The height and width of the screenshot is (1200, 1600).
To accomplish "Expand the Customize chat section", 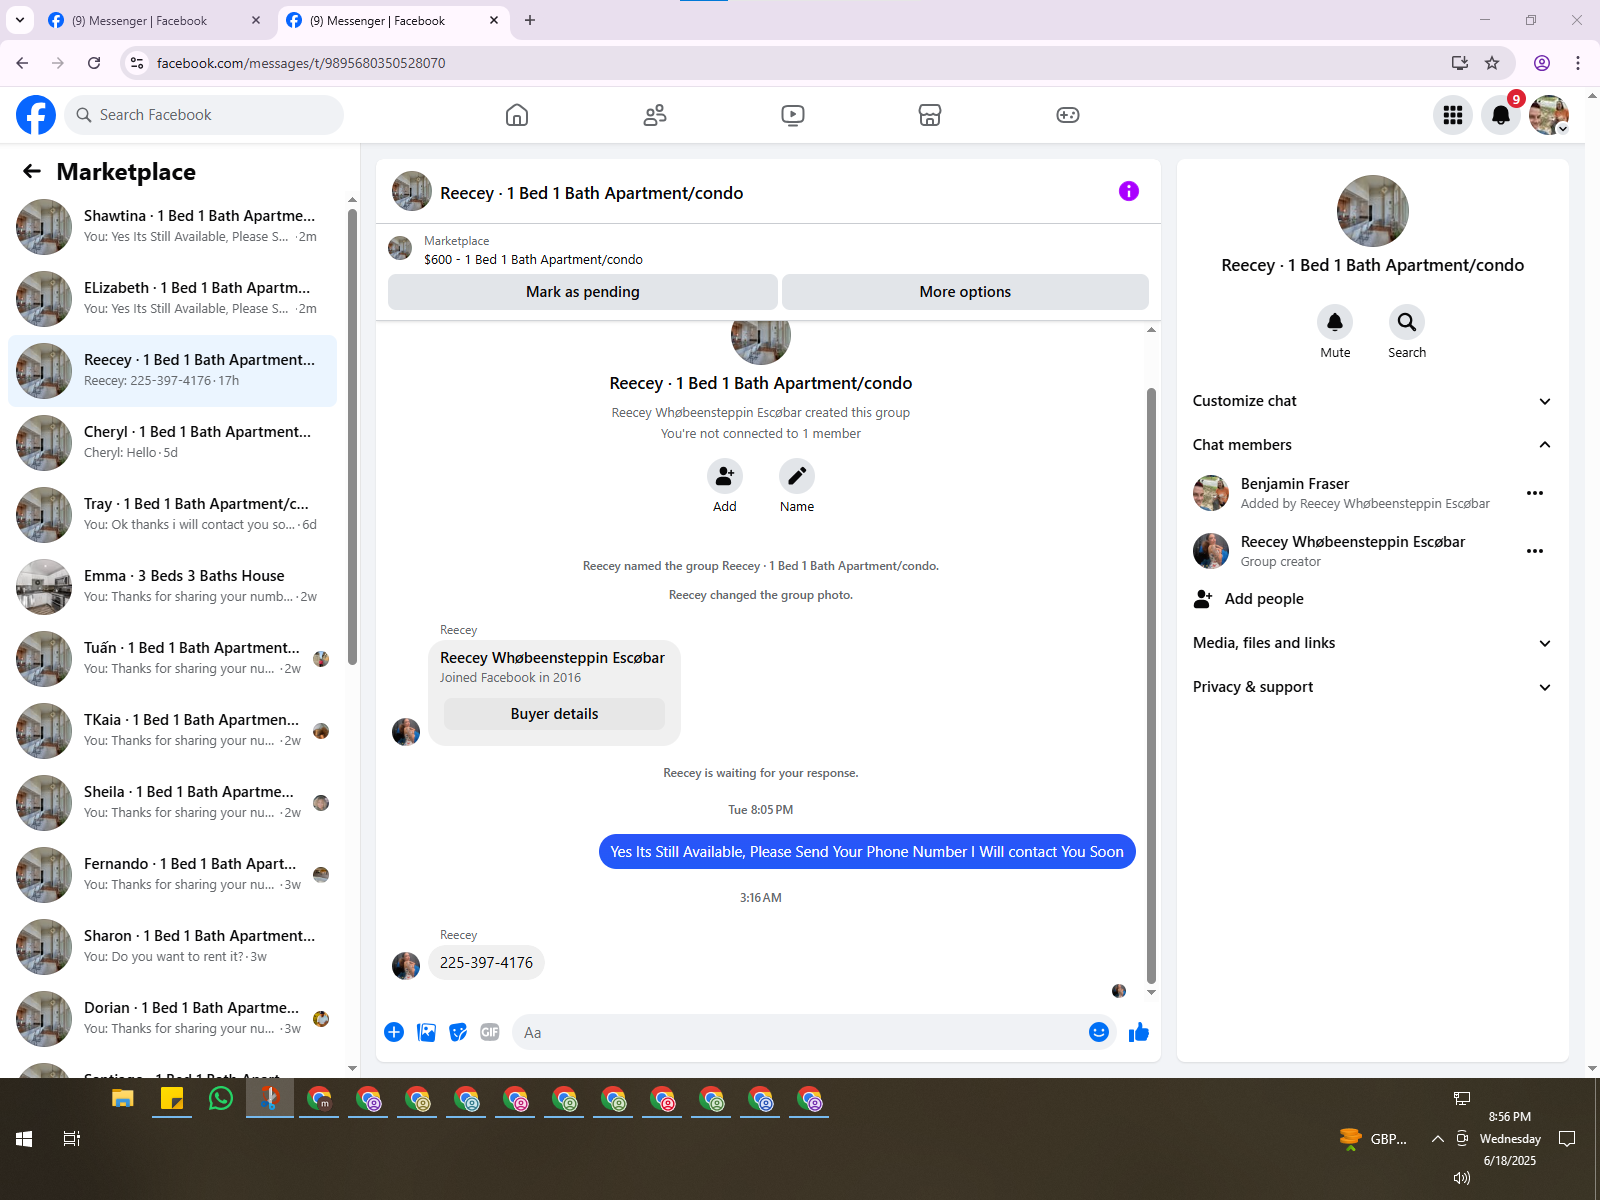I will 1373,401.
